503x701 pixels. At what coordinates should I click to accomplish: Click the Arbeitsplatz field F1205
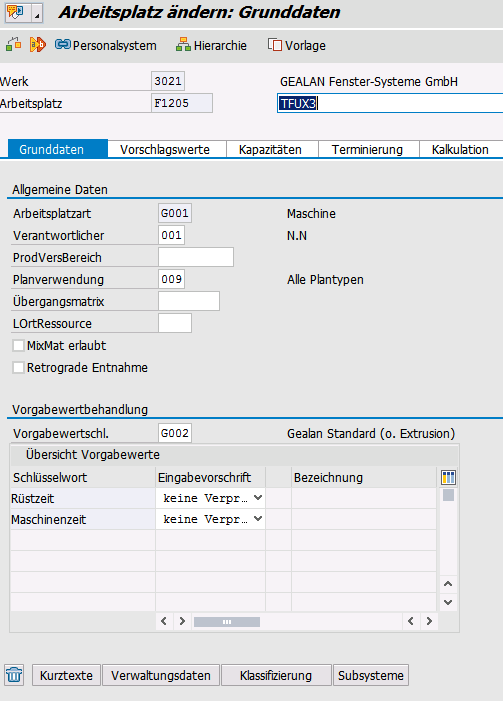[182, 103]
